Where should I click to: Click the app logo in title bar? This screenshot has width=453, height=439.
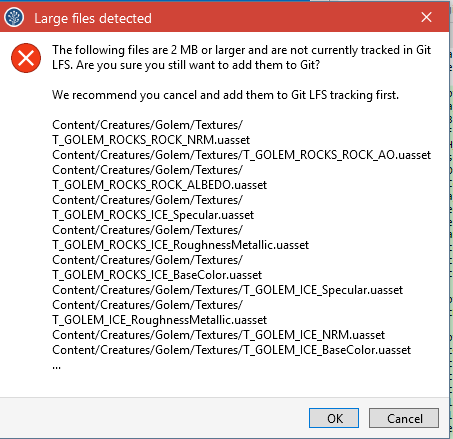14,17
